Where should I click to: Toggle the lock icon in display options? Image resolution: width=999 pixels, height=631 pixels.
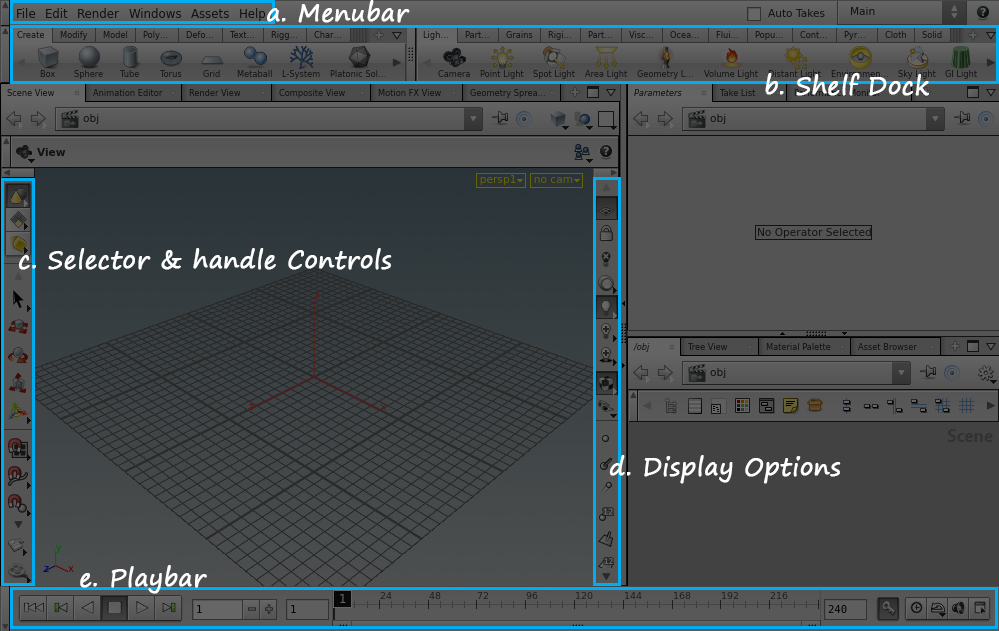[x=606, y=233]
